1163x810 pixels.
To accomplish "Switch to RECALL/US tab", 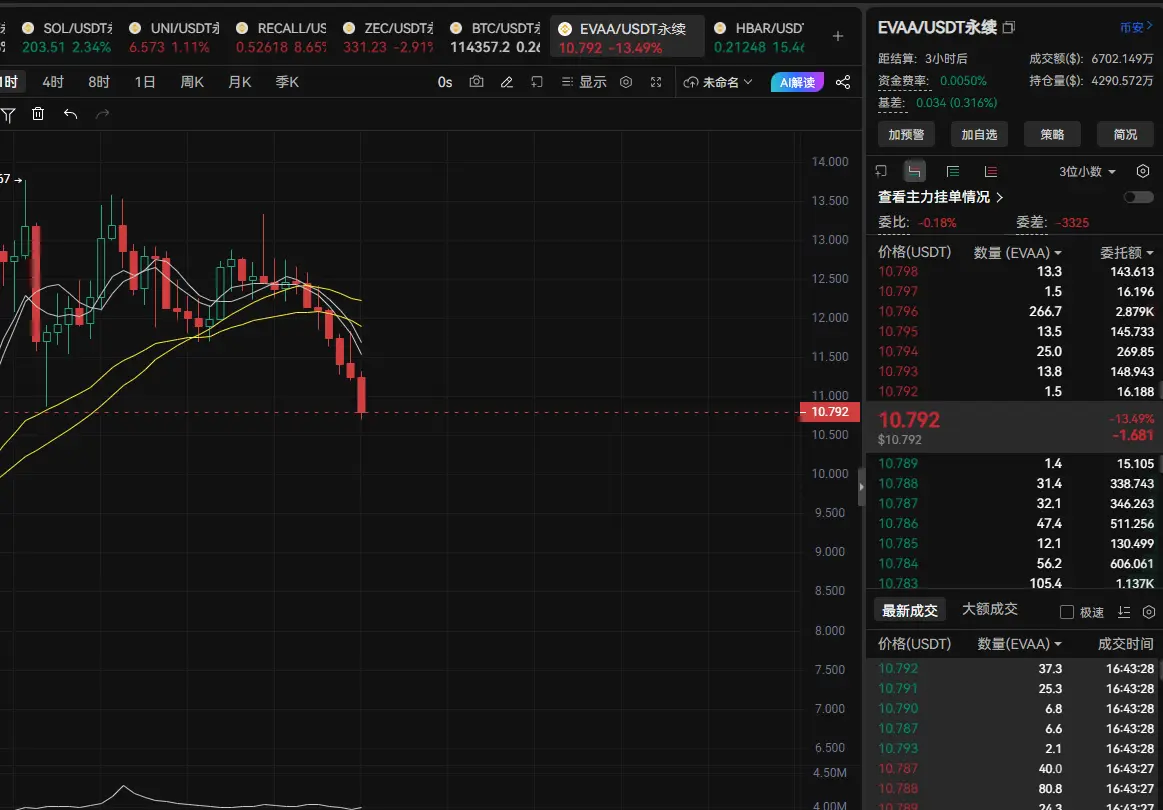I will tap(281, 37).
